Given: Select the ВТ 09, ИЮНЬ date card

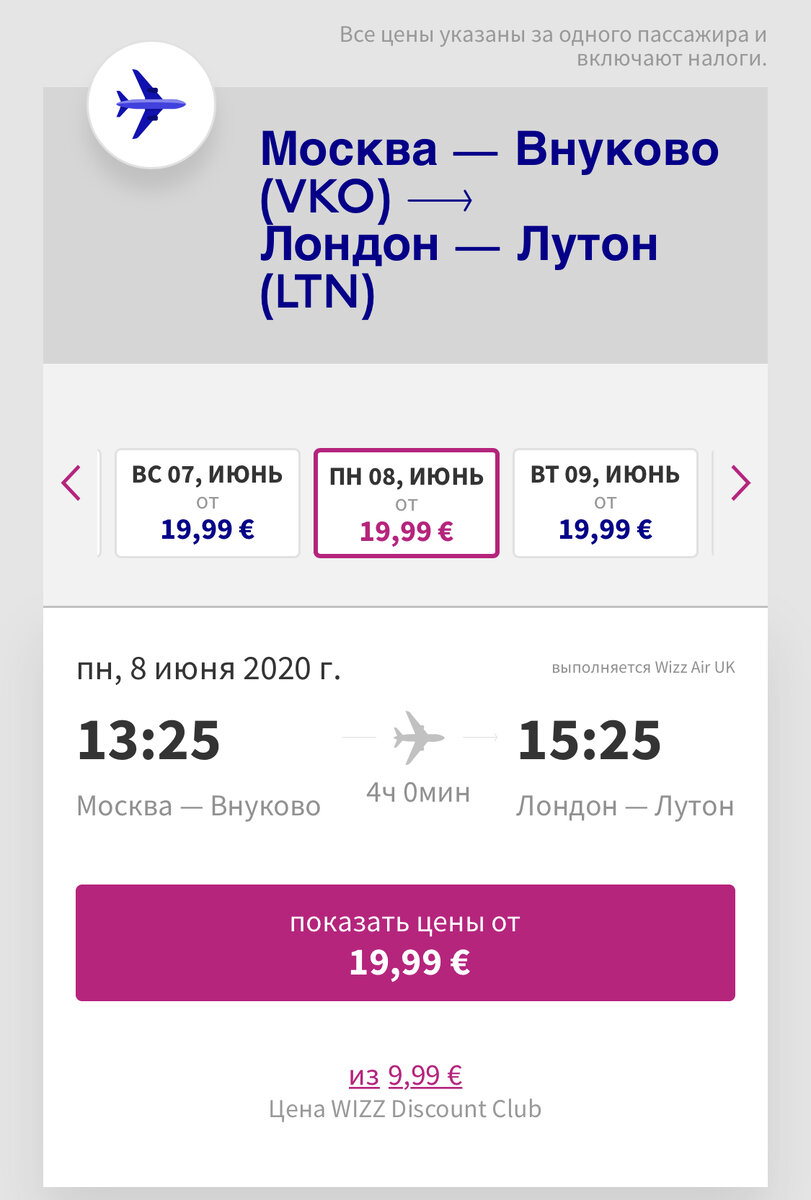Looking at the screenshot, I should tap(606, 501).
